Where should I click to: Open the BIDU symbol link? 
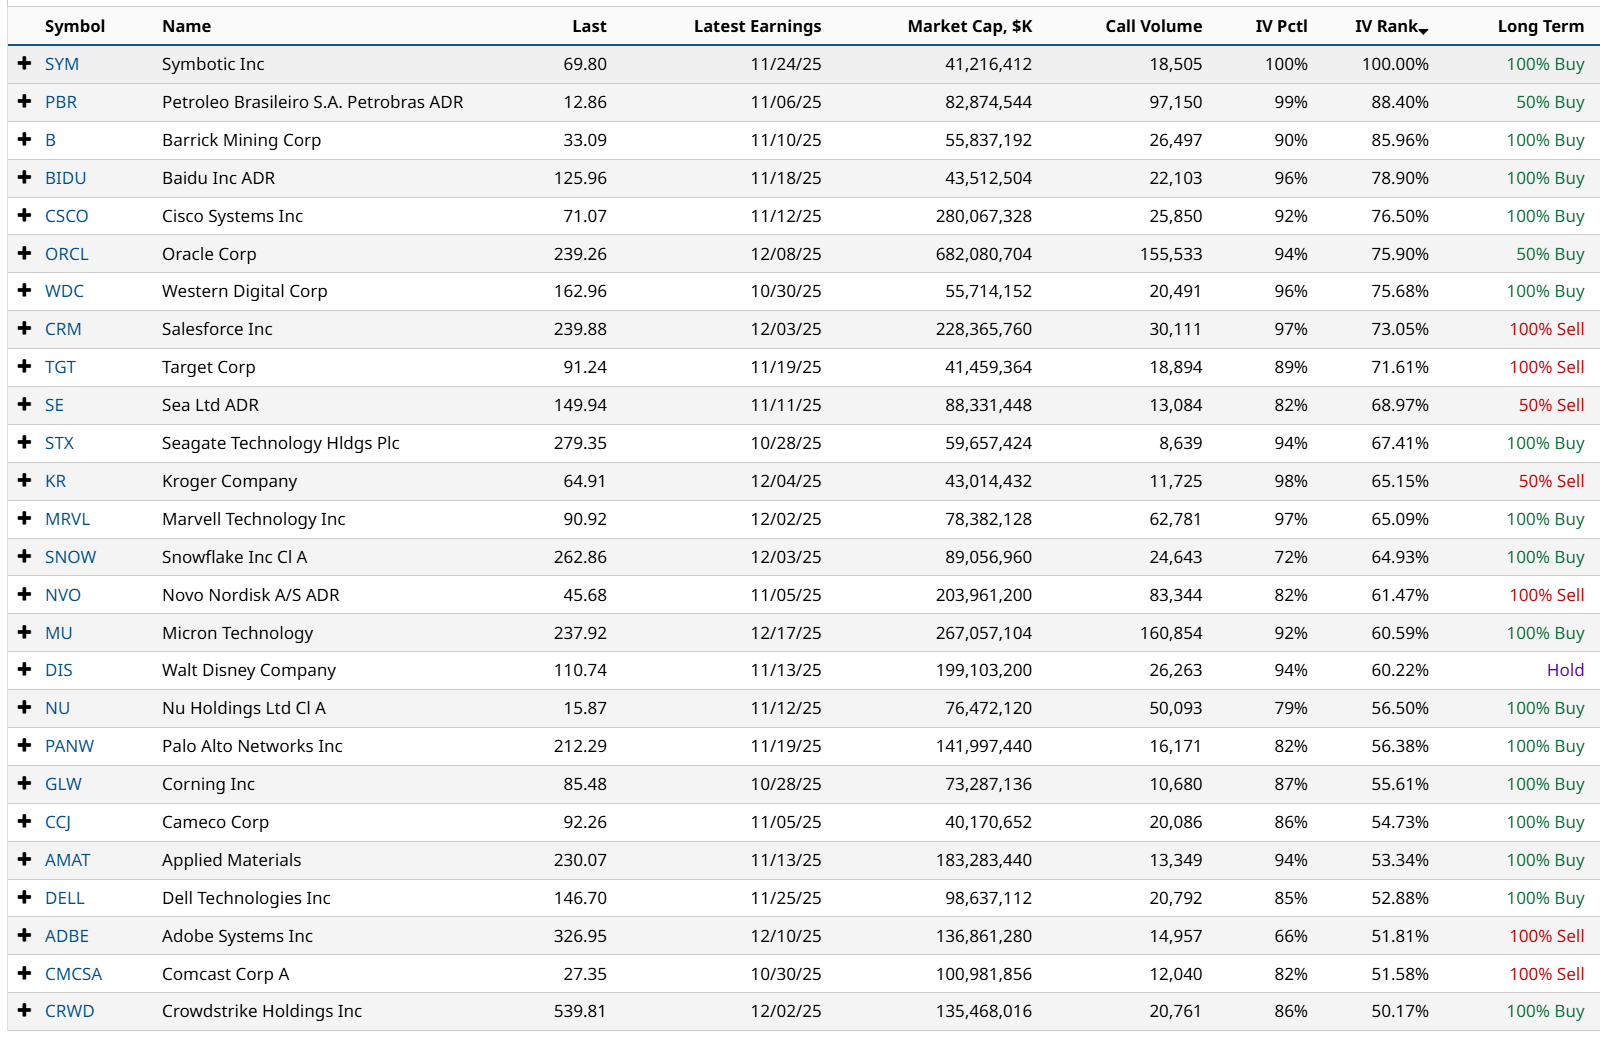65,178
